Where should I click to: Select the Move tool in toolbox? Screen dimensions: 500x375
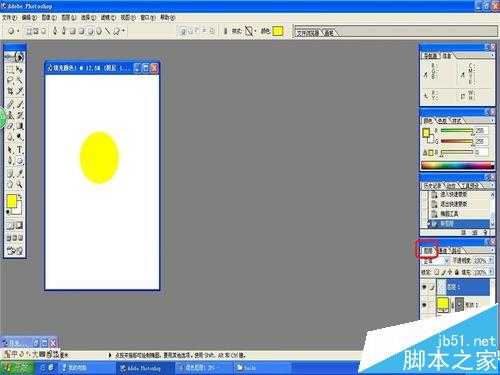tap(20, 69)
